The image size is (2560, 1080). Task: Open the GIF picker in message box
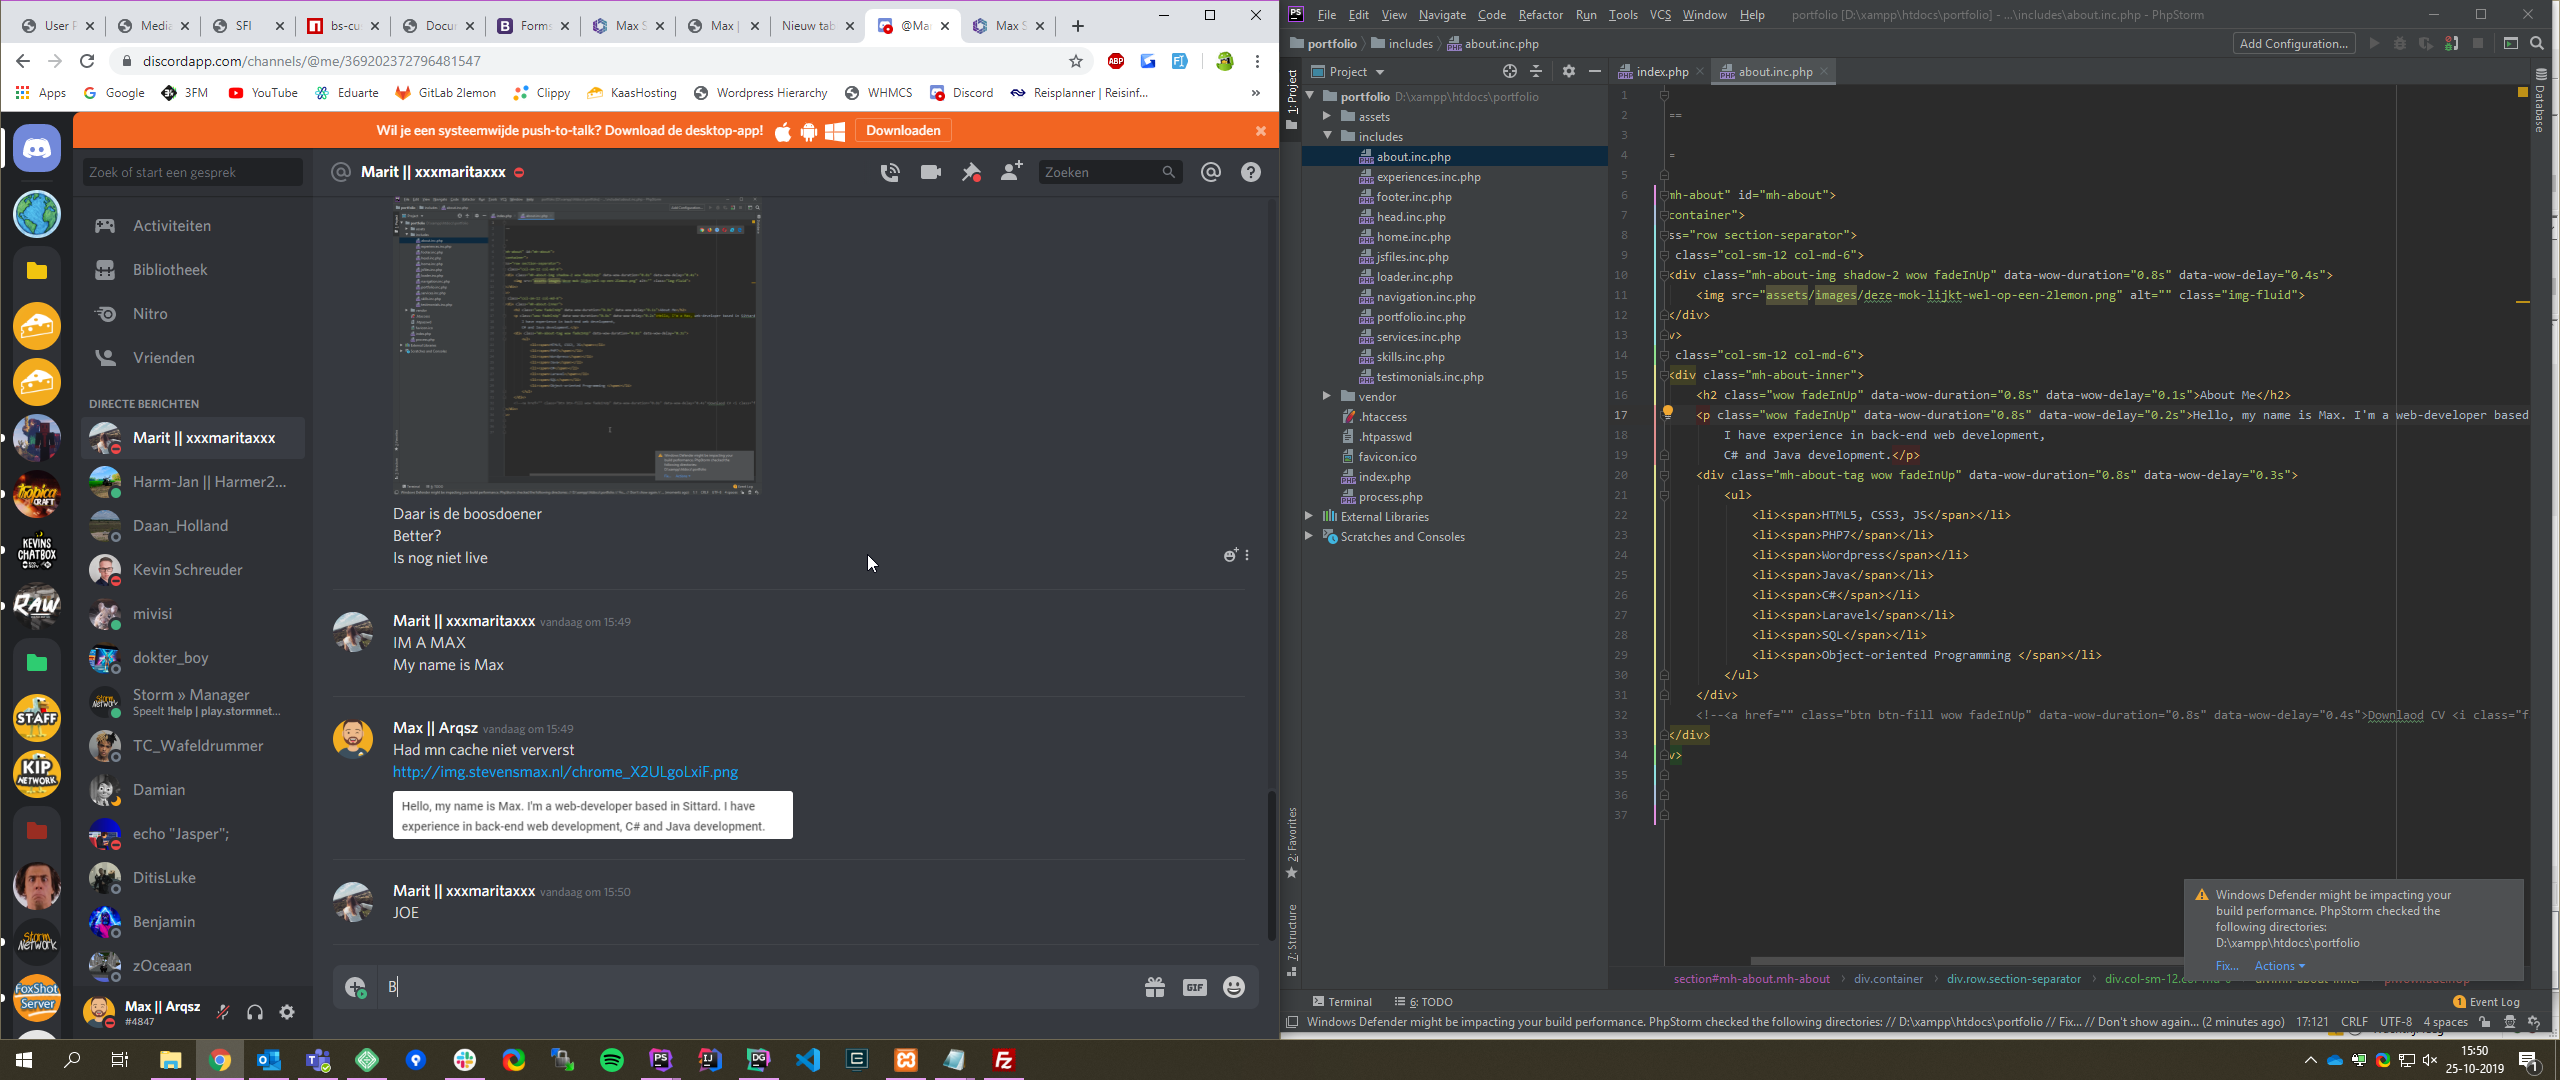tap(1194, 987)
